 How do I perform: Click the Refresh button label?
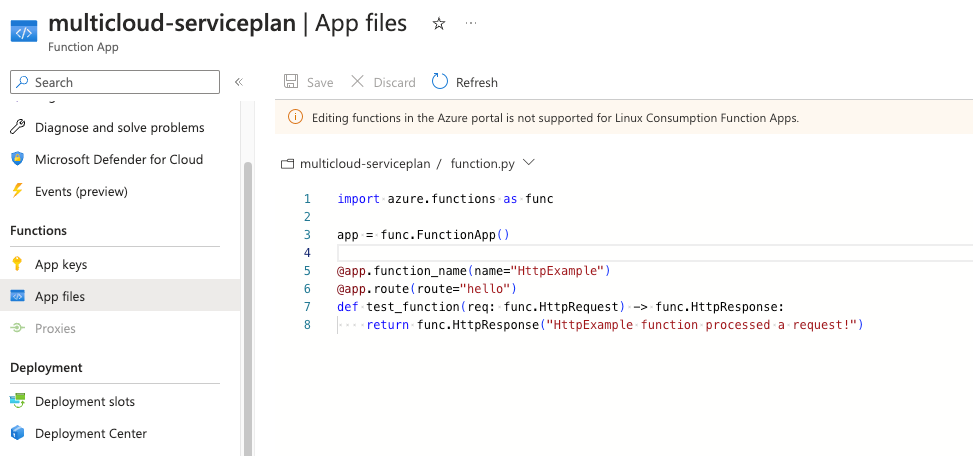477,83
